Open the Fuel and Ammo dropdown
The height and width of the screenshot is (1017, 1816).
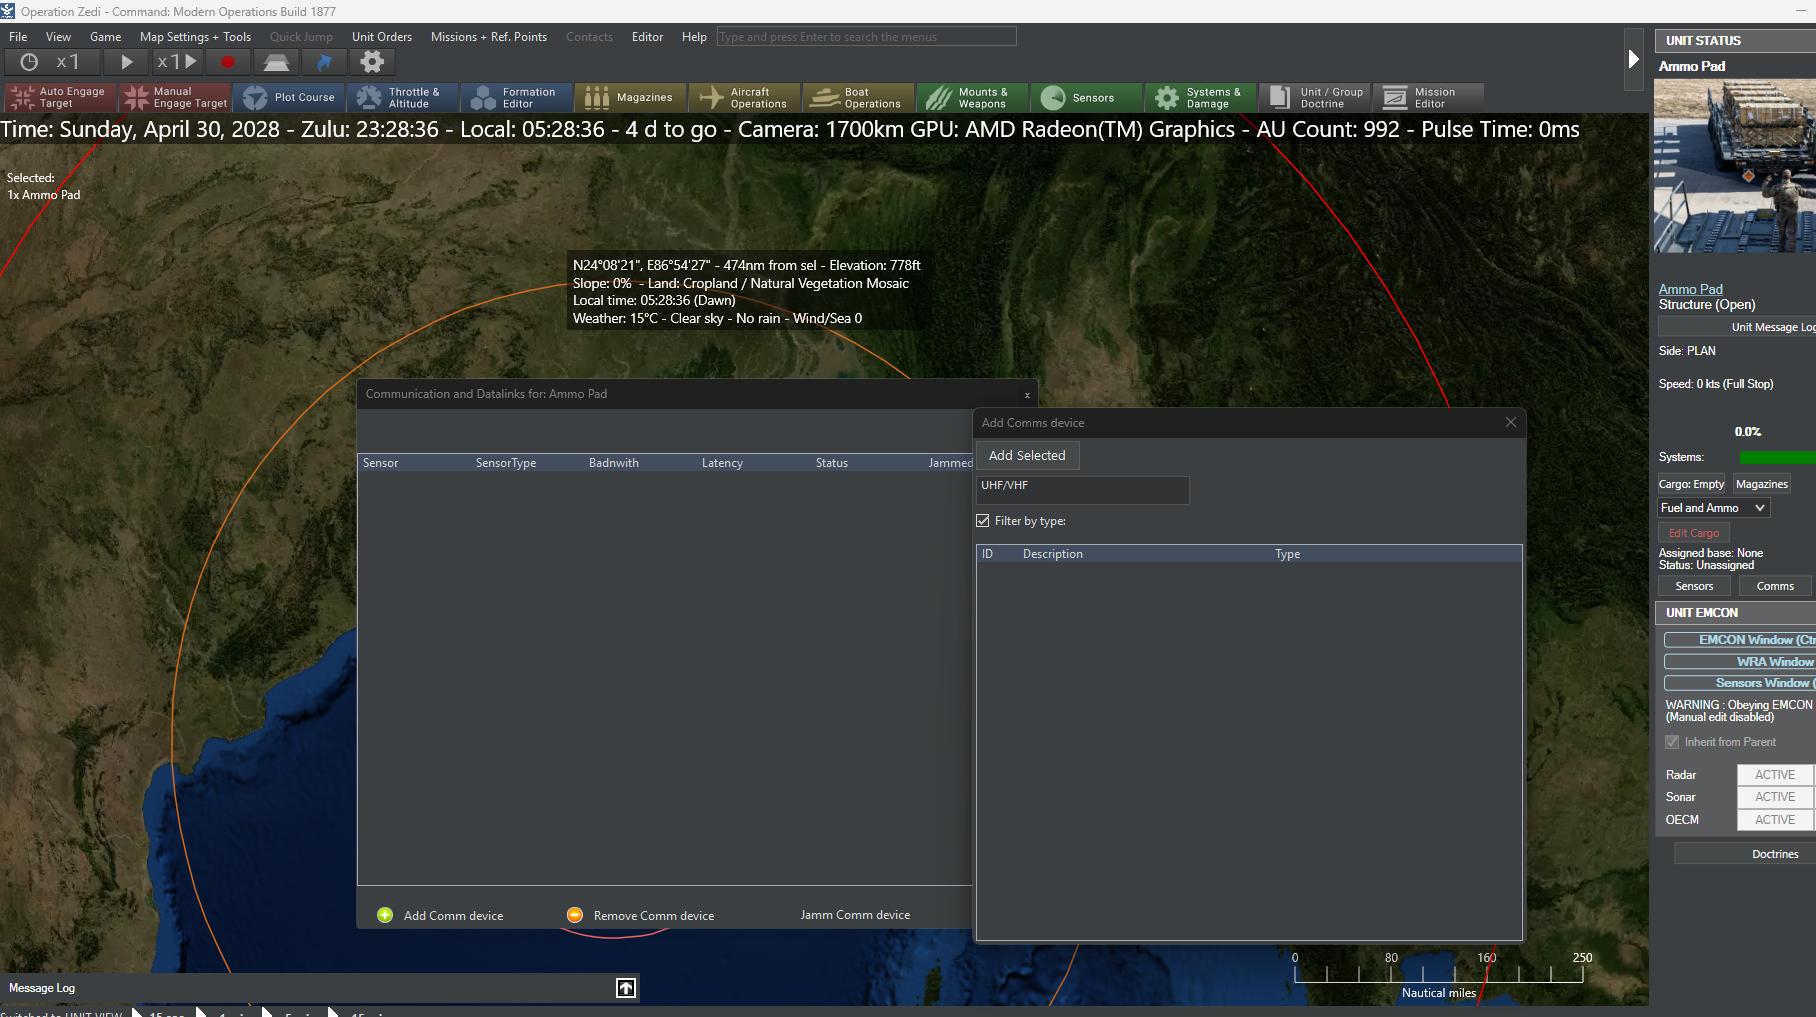1714,508
